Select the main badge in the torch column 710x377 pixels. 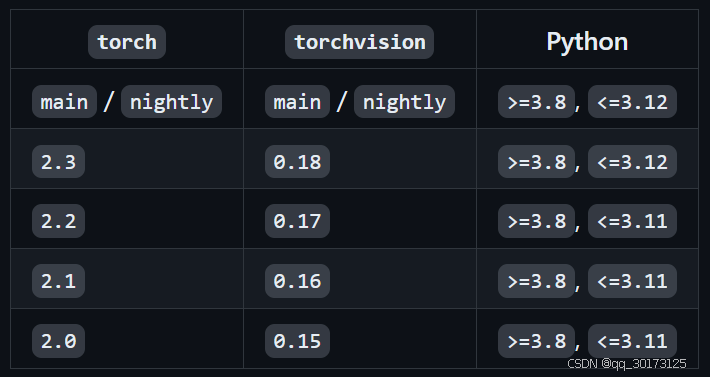pos(64,102)
